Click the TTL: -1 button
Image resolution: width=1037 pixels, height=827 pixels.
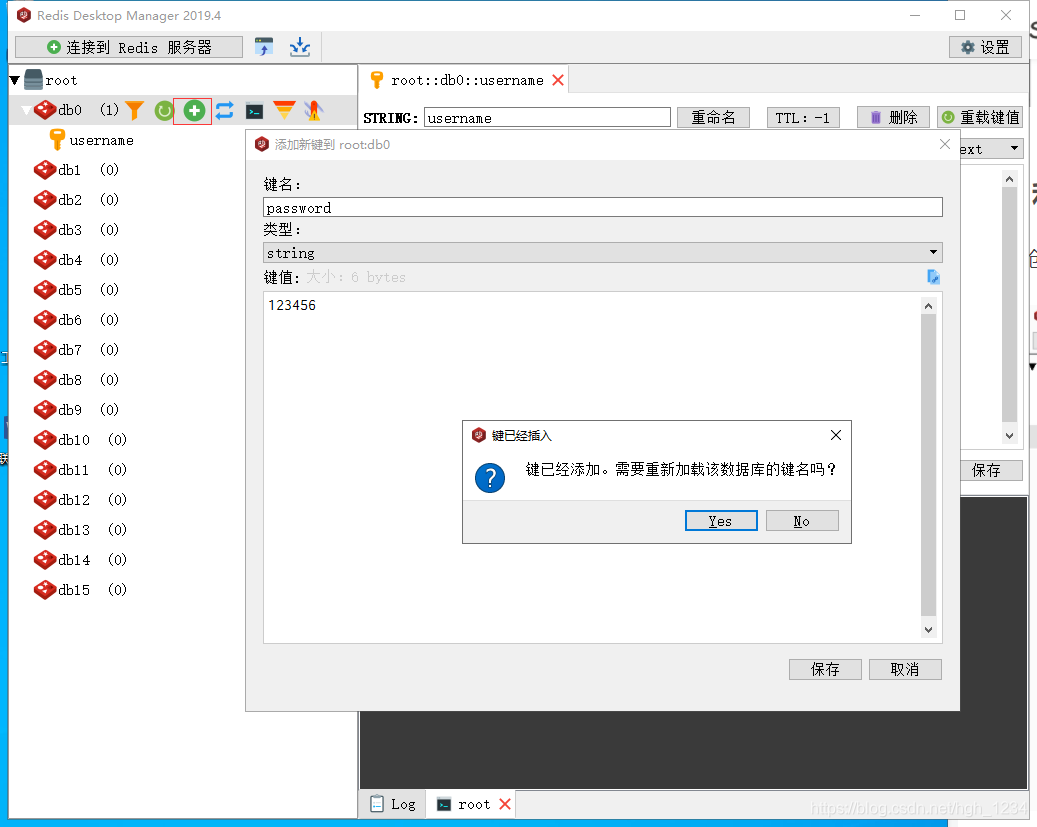[x=802, y=118]
